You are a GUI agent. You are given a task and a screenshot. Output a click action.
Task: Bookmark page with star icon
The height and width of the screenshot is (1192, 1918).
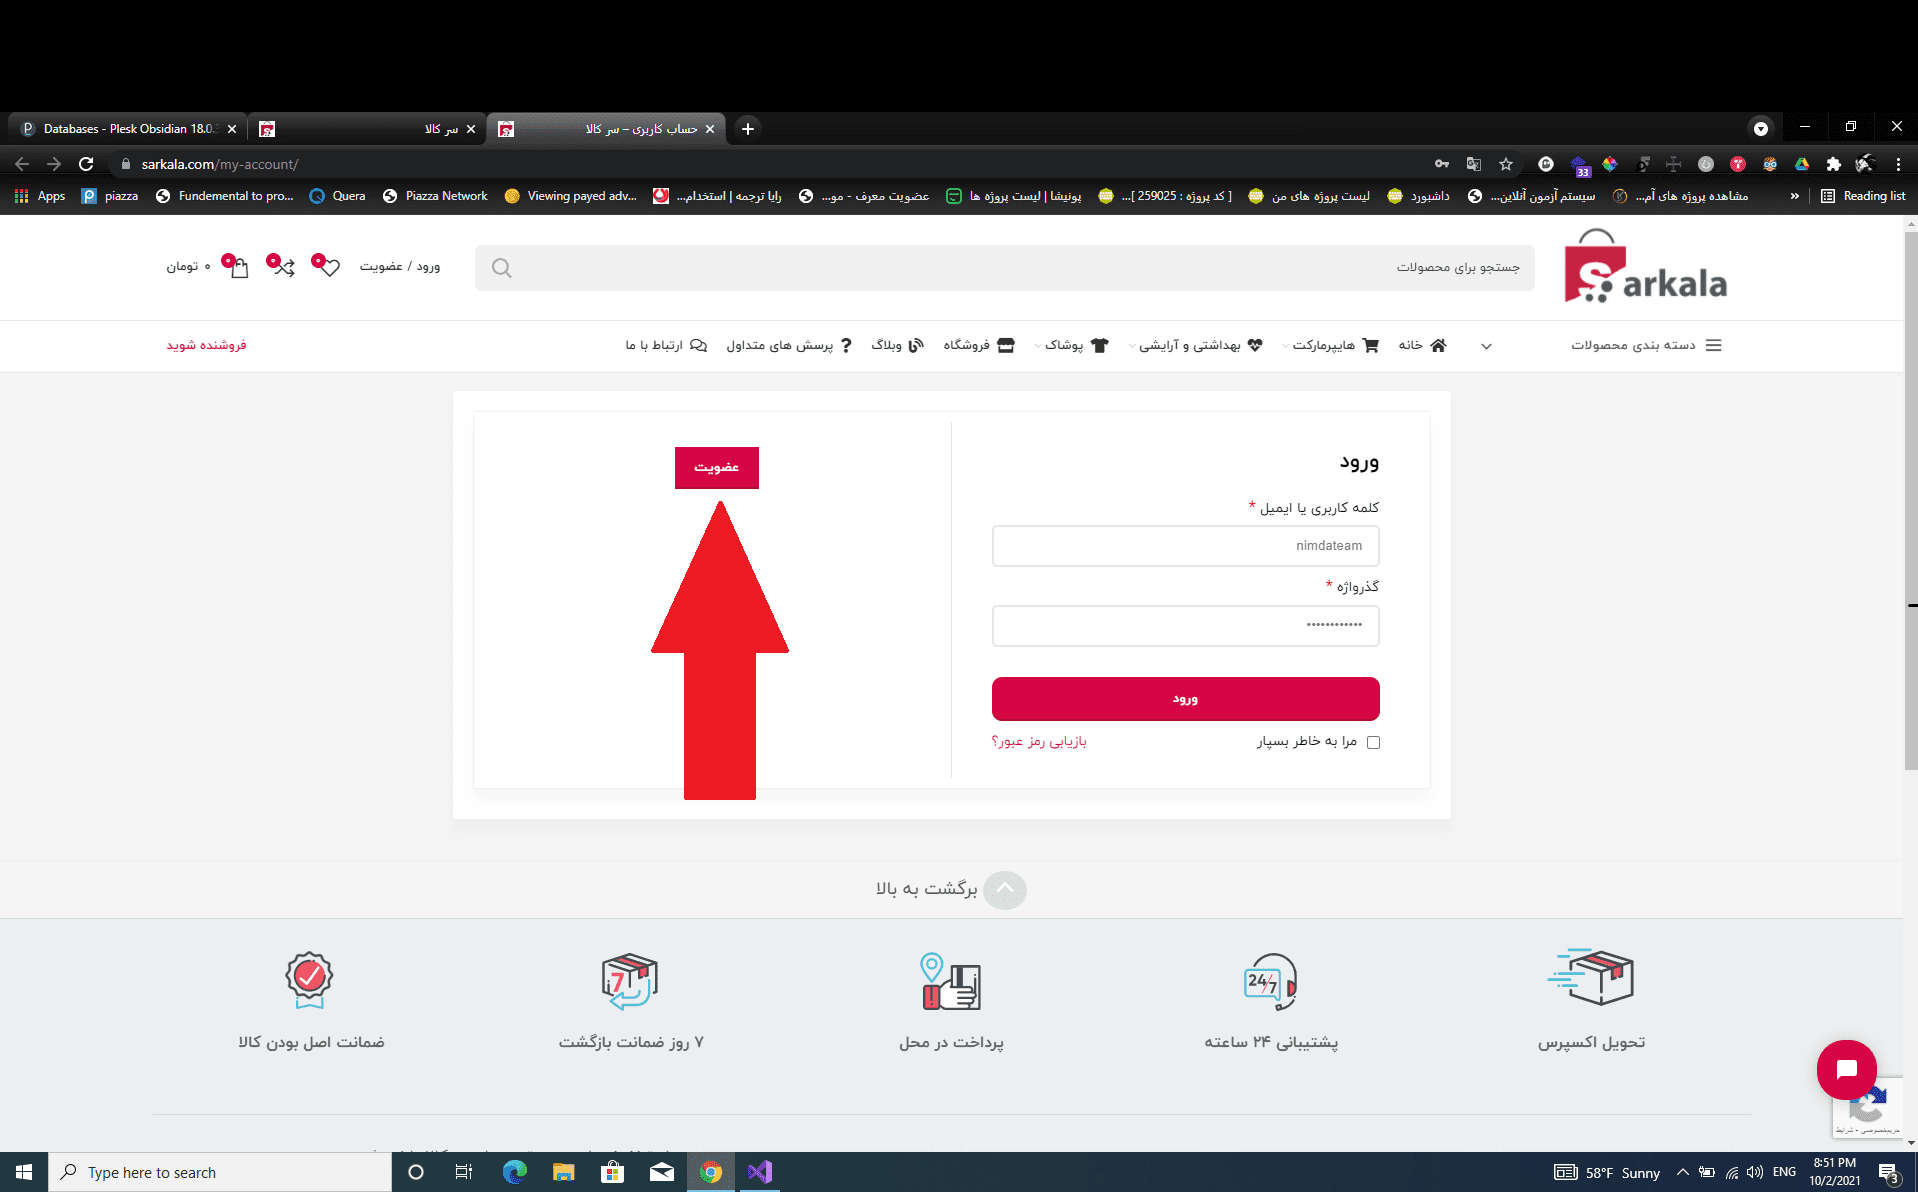click(x=1506, y=164)
